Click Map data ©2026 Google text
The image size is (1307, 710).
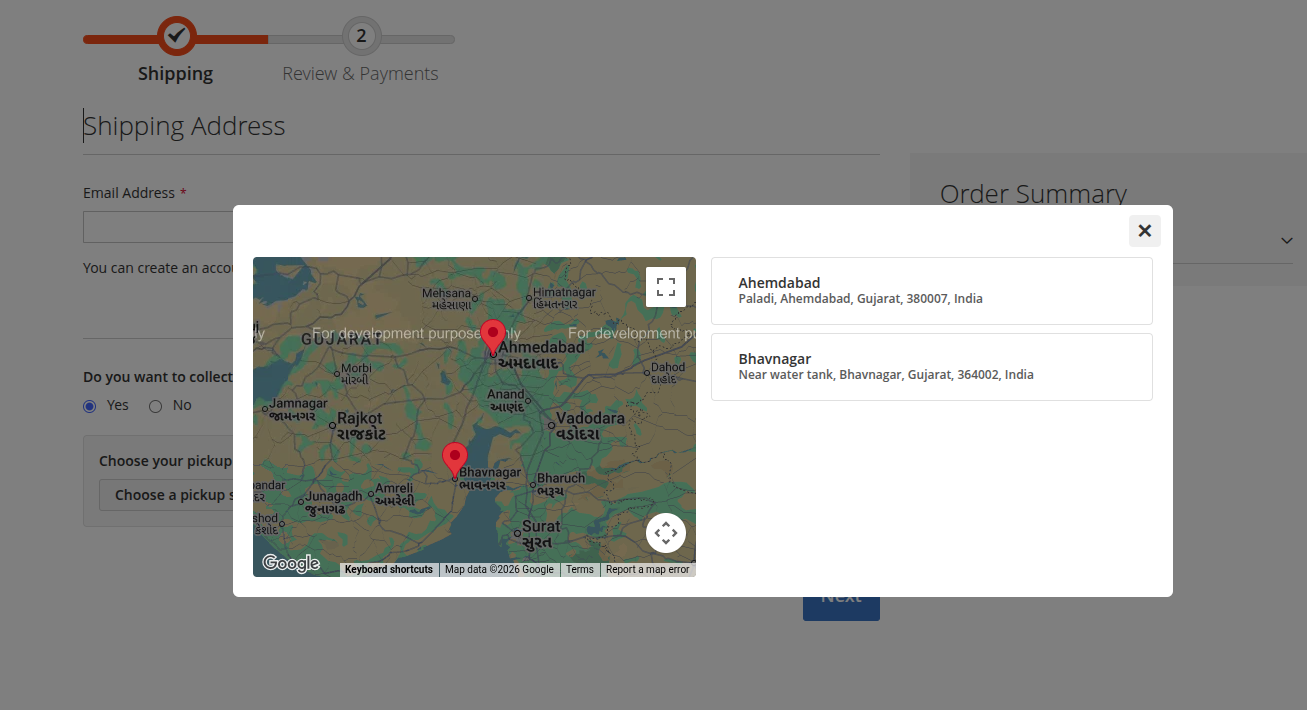[x=499, y=570]
